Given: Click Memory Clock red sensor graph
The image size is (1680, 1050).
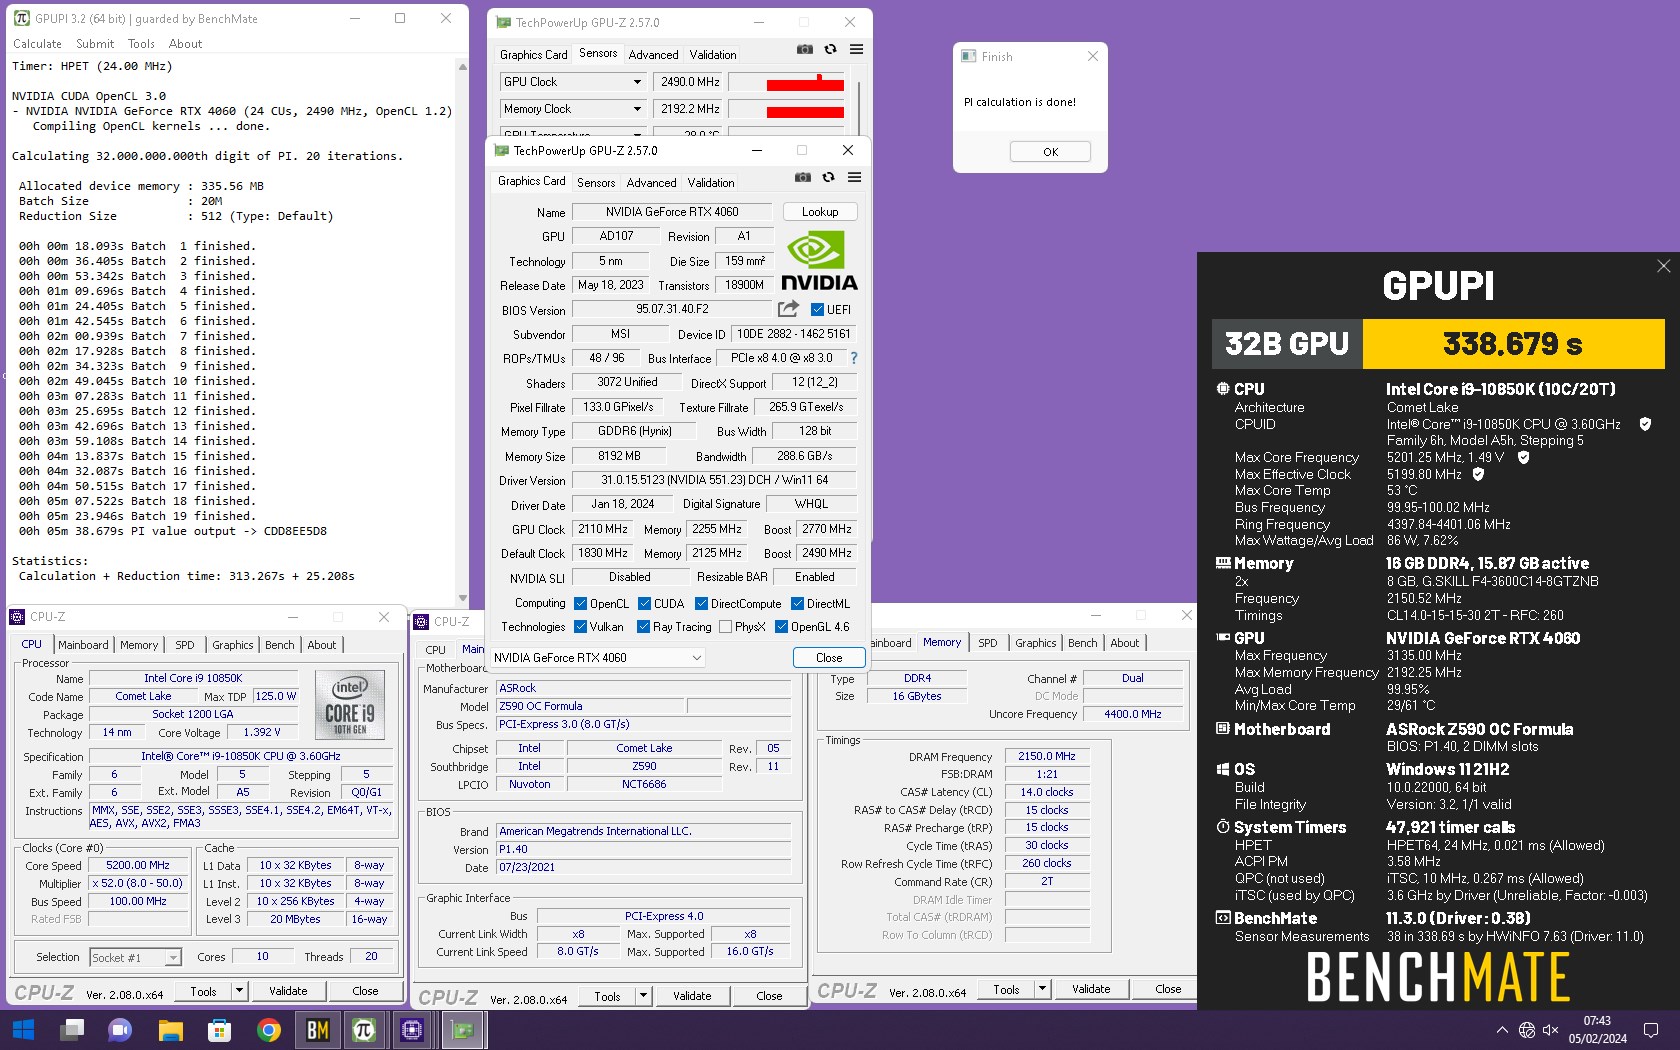Looking at the screenshot, I should tap(787, 109).
